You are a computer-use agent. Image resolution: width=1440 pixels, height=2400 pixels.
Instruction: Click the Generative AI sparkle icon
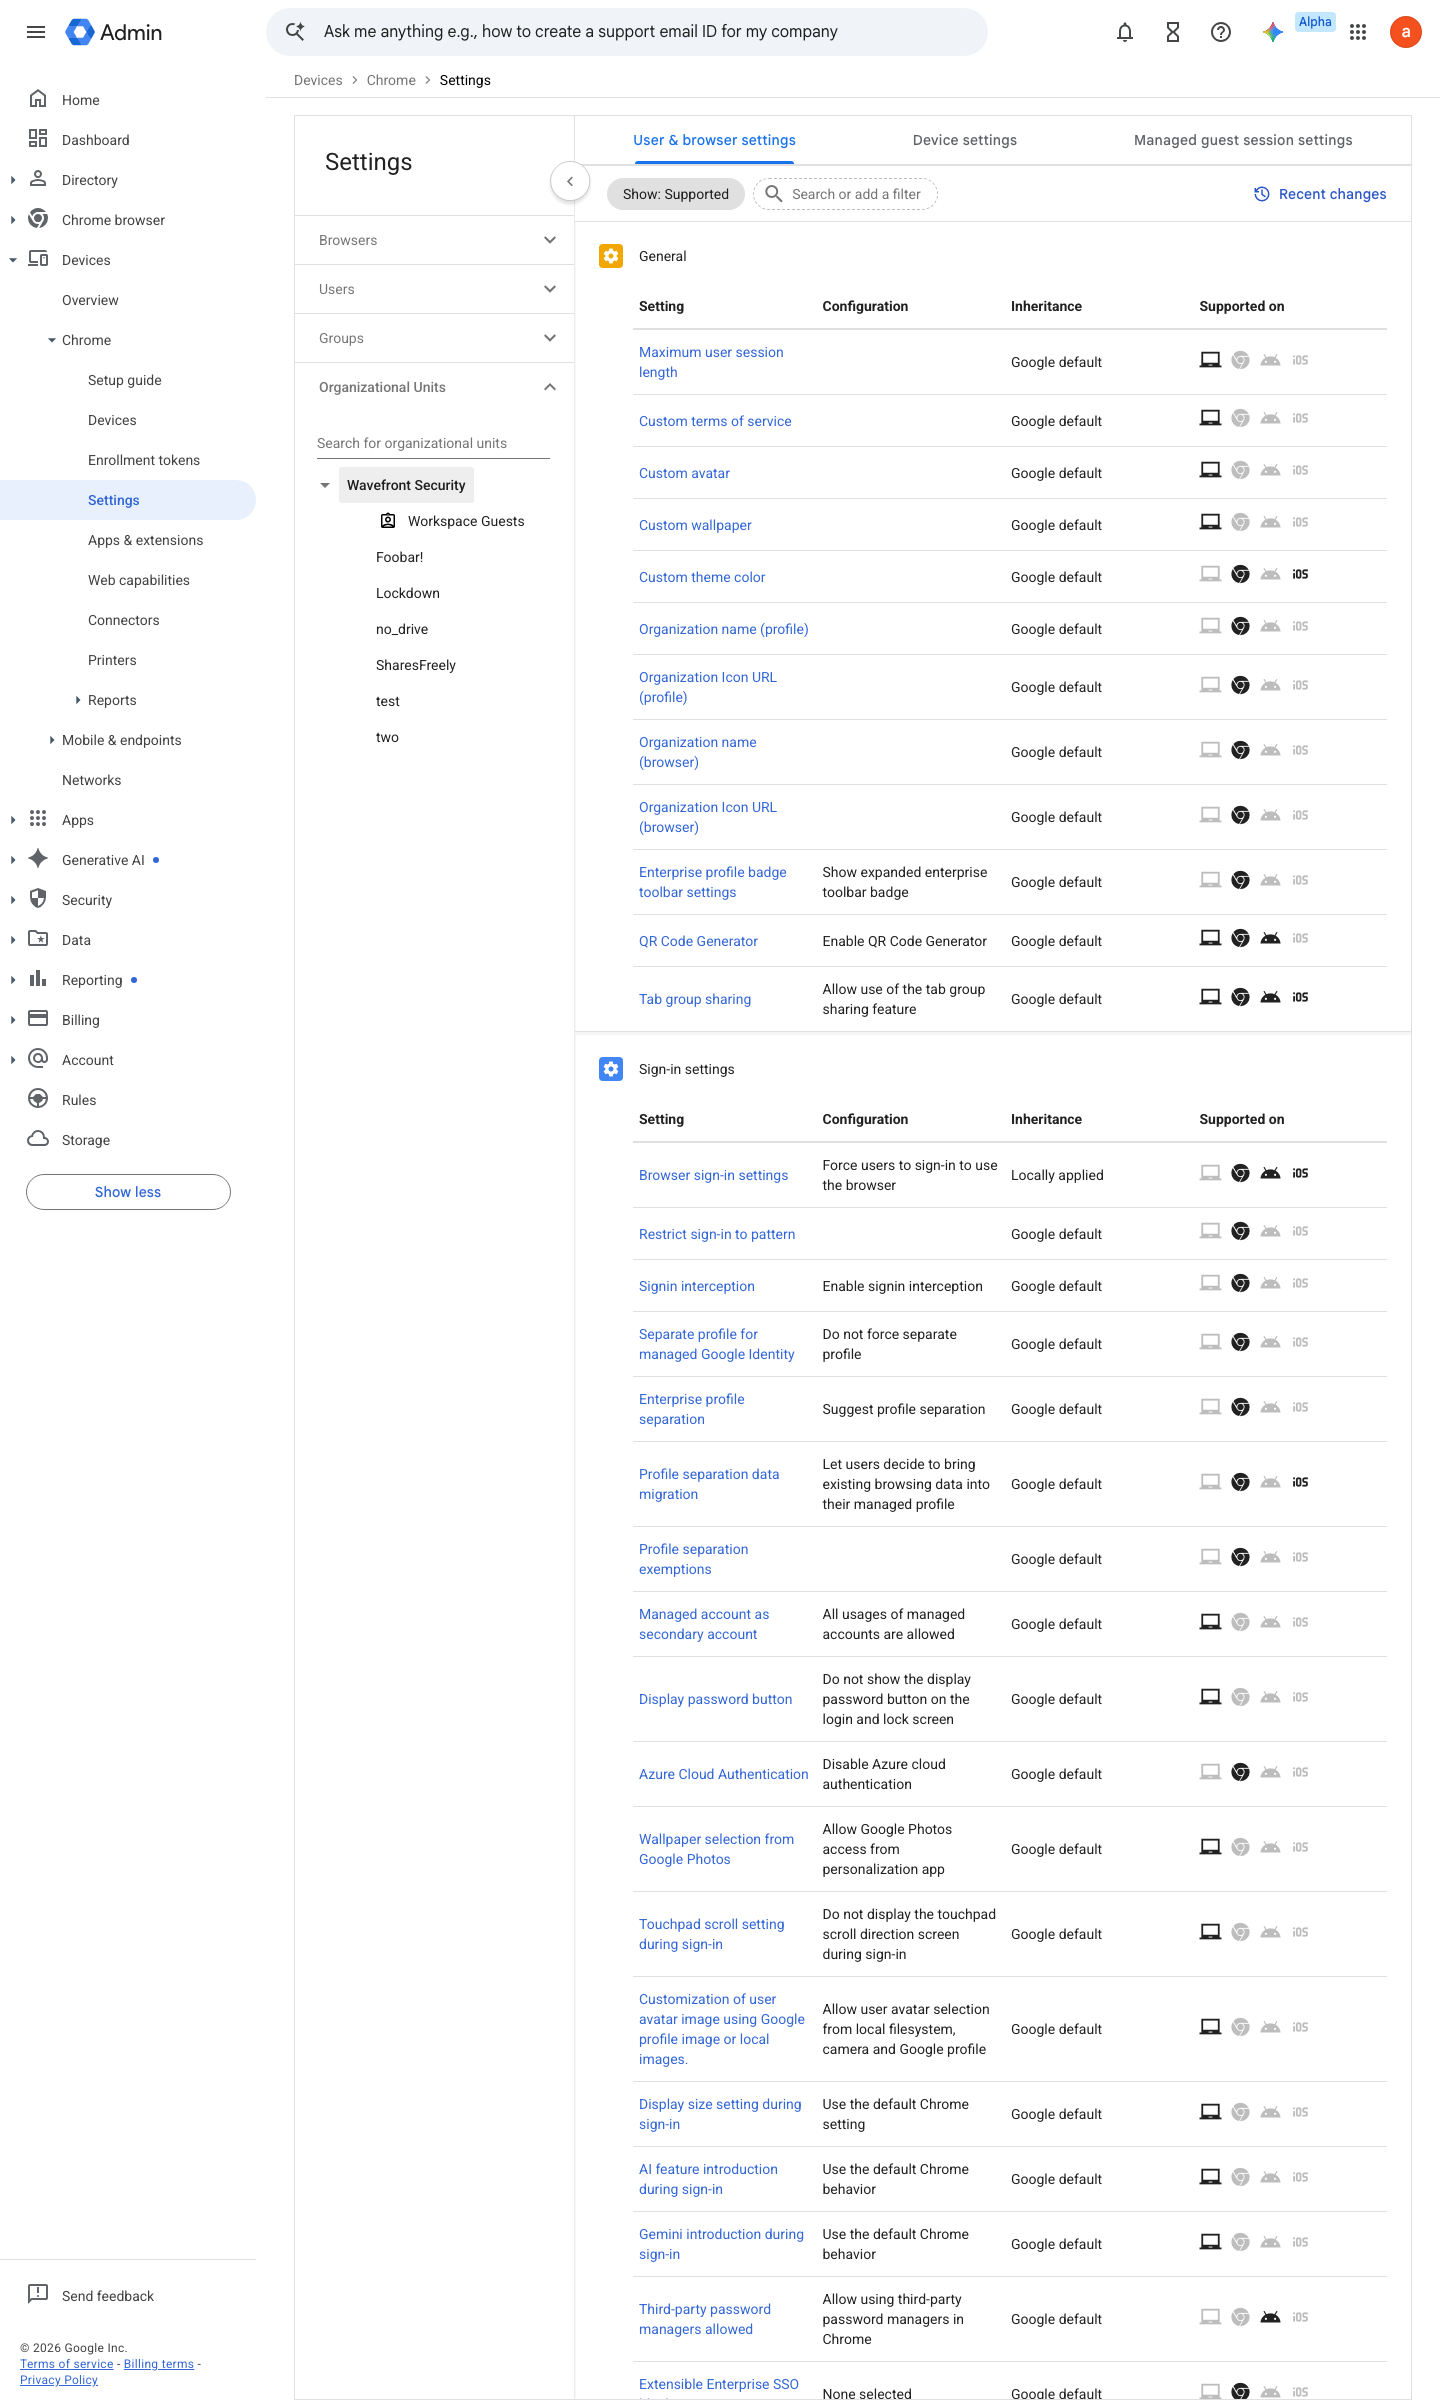click(x=38, y=859)
